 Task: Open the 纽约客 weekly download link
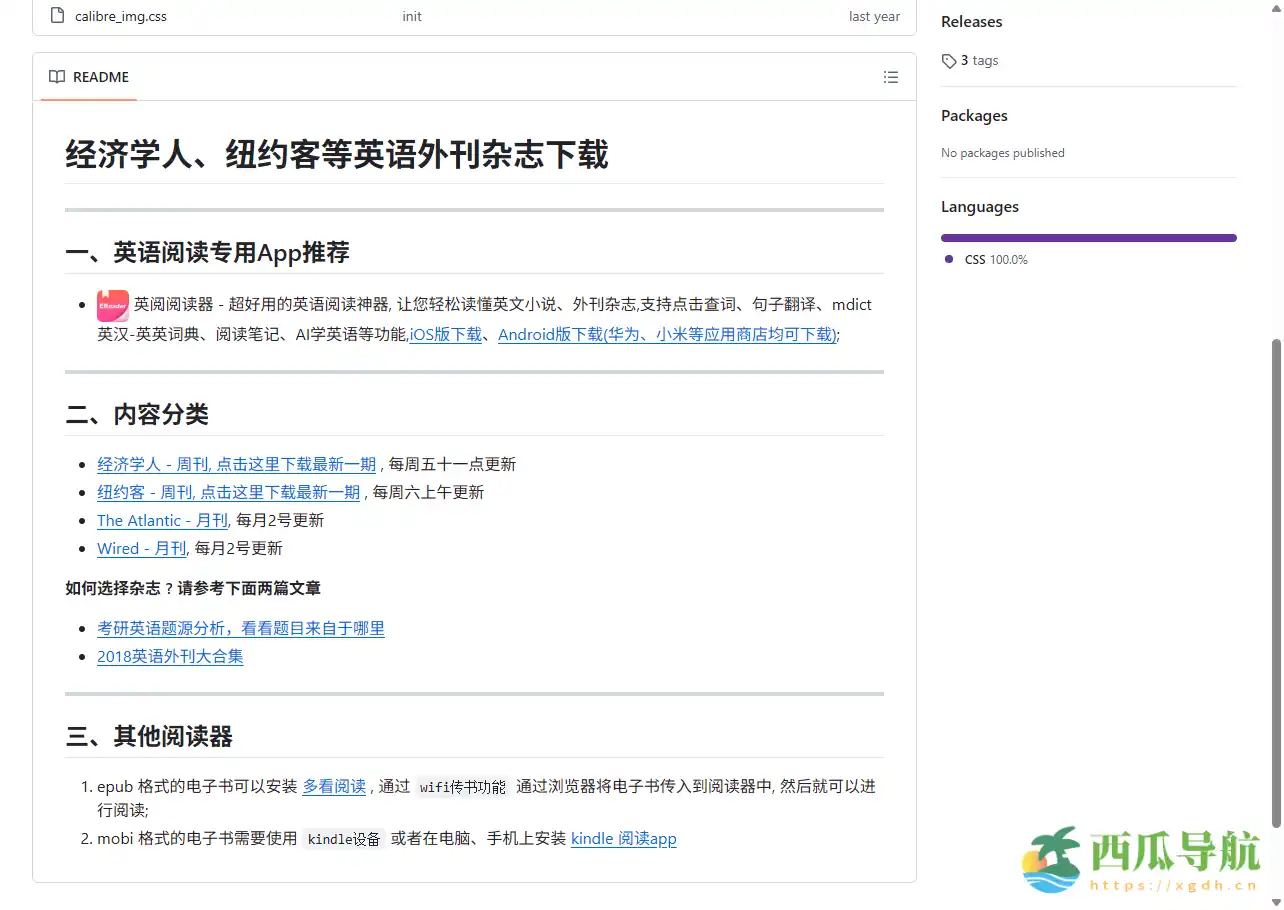[229, 492]
